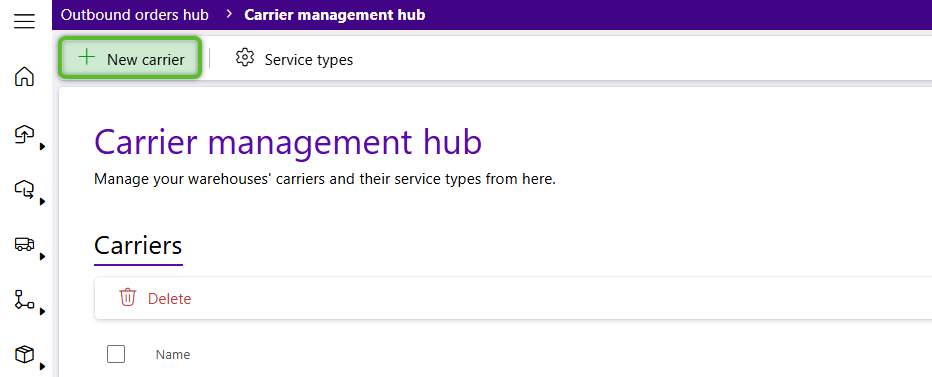Open the workflow branch sidebar icon
The image size is (932, 377).
[x=24, y=300]
